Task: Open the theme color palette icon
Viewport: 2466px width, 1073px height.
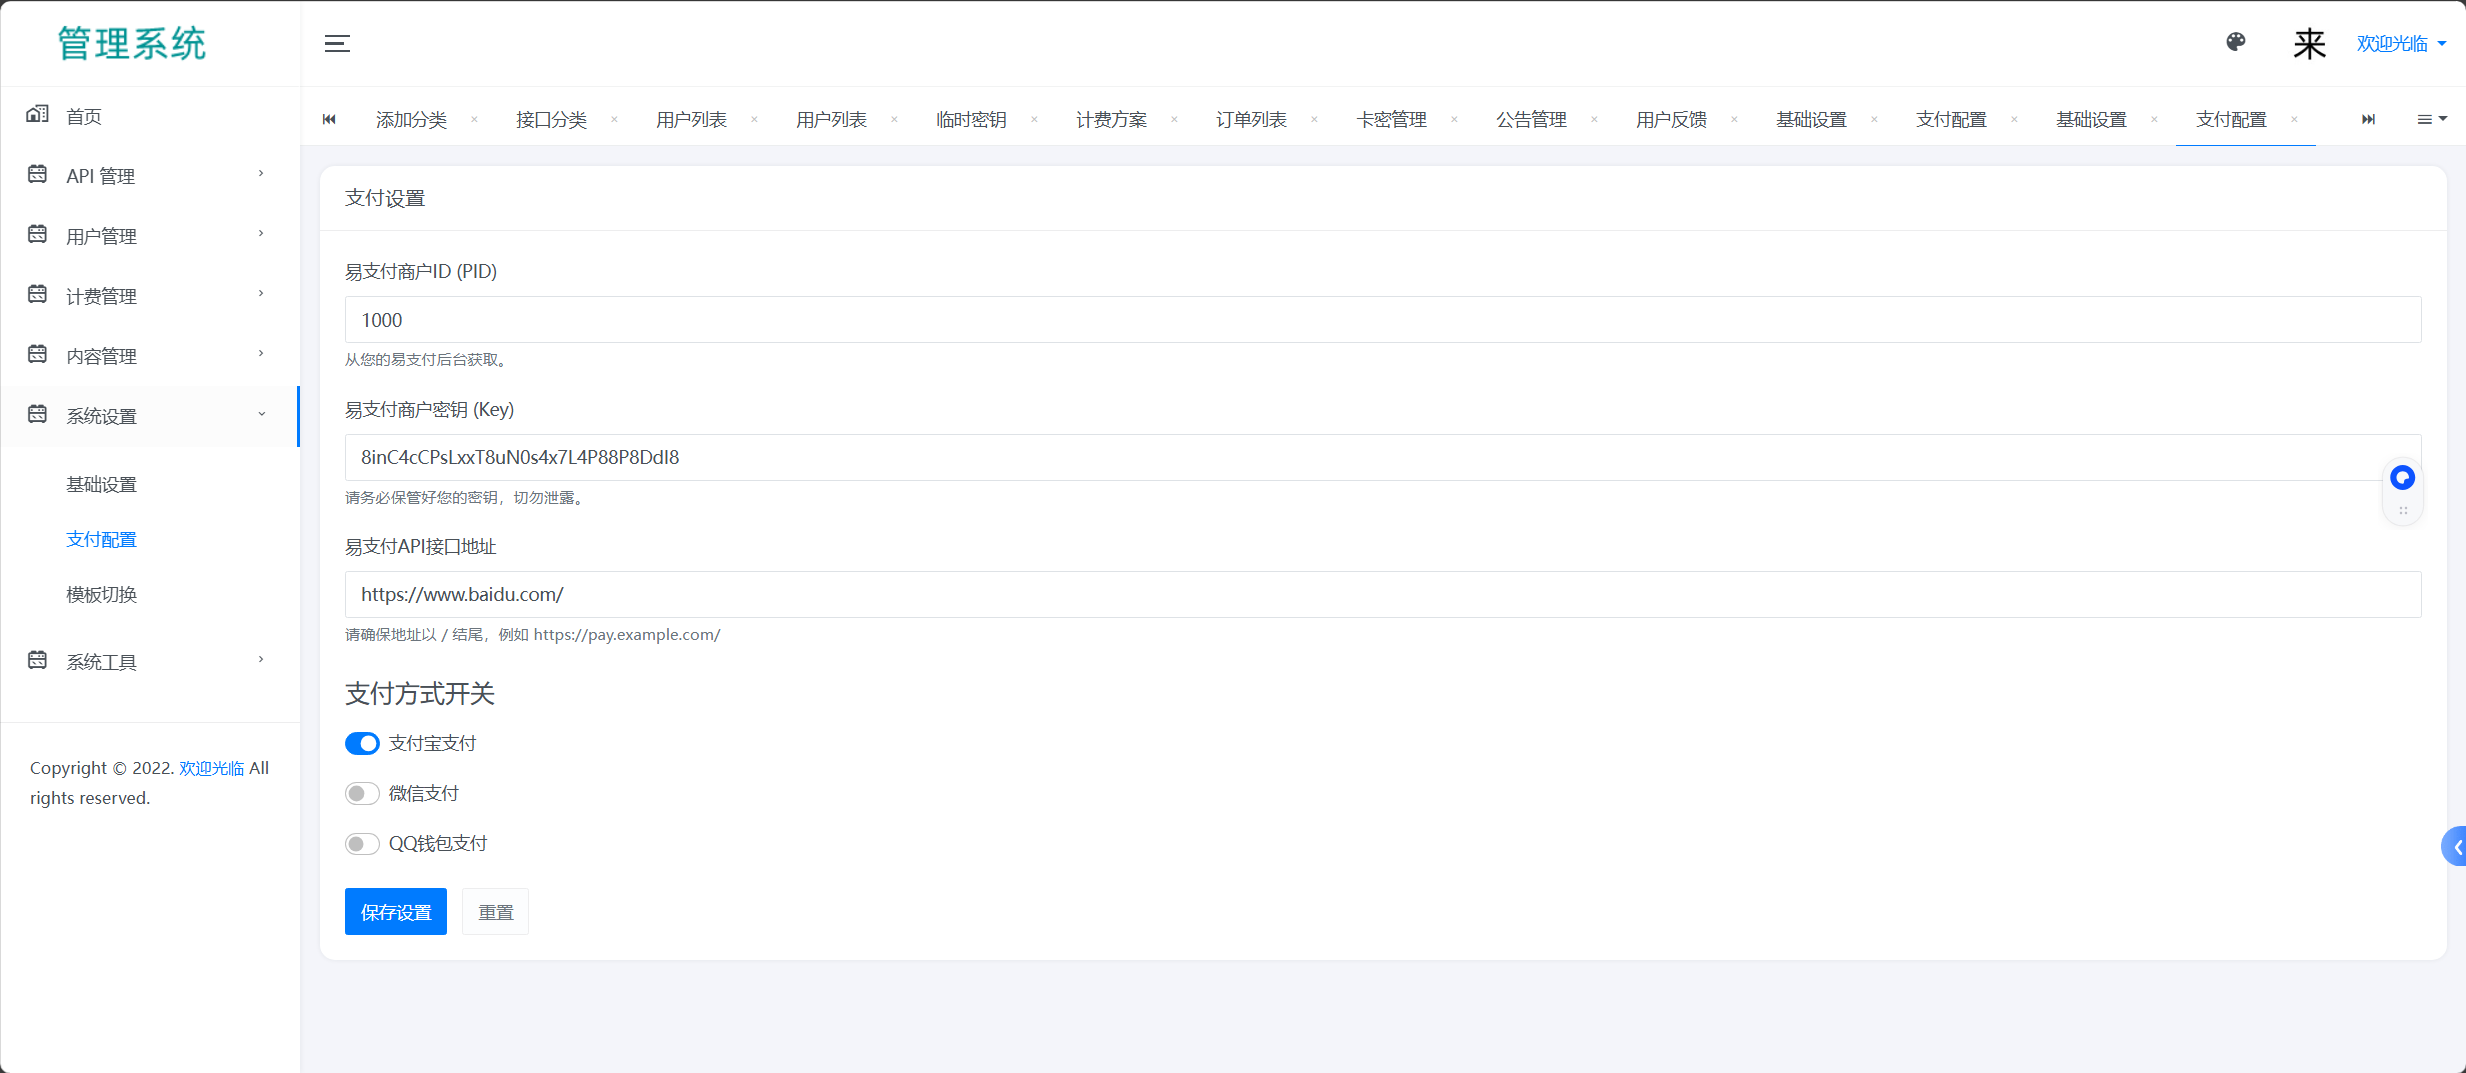Action: (2236, 42)
